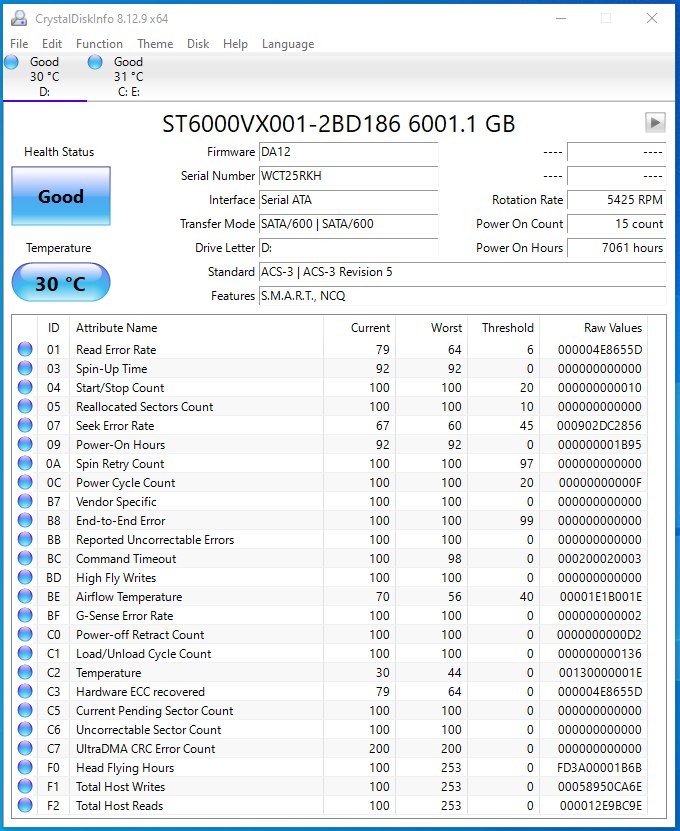
Task: Click the Interface field showing Serial ATA
Action: tap(348, 200)
